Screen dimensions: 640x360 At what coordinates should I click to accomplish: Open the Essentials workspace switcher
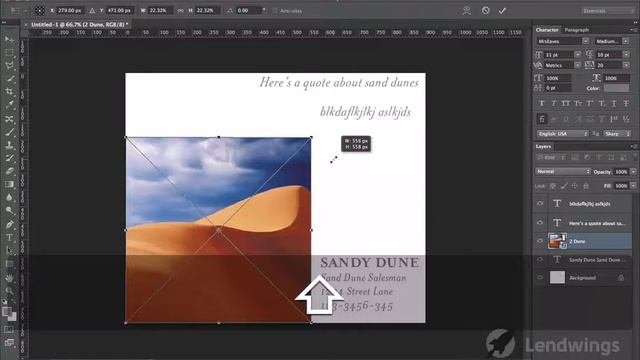tap(607, 11)
